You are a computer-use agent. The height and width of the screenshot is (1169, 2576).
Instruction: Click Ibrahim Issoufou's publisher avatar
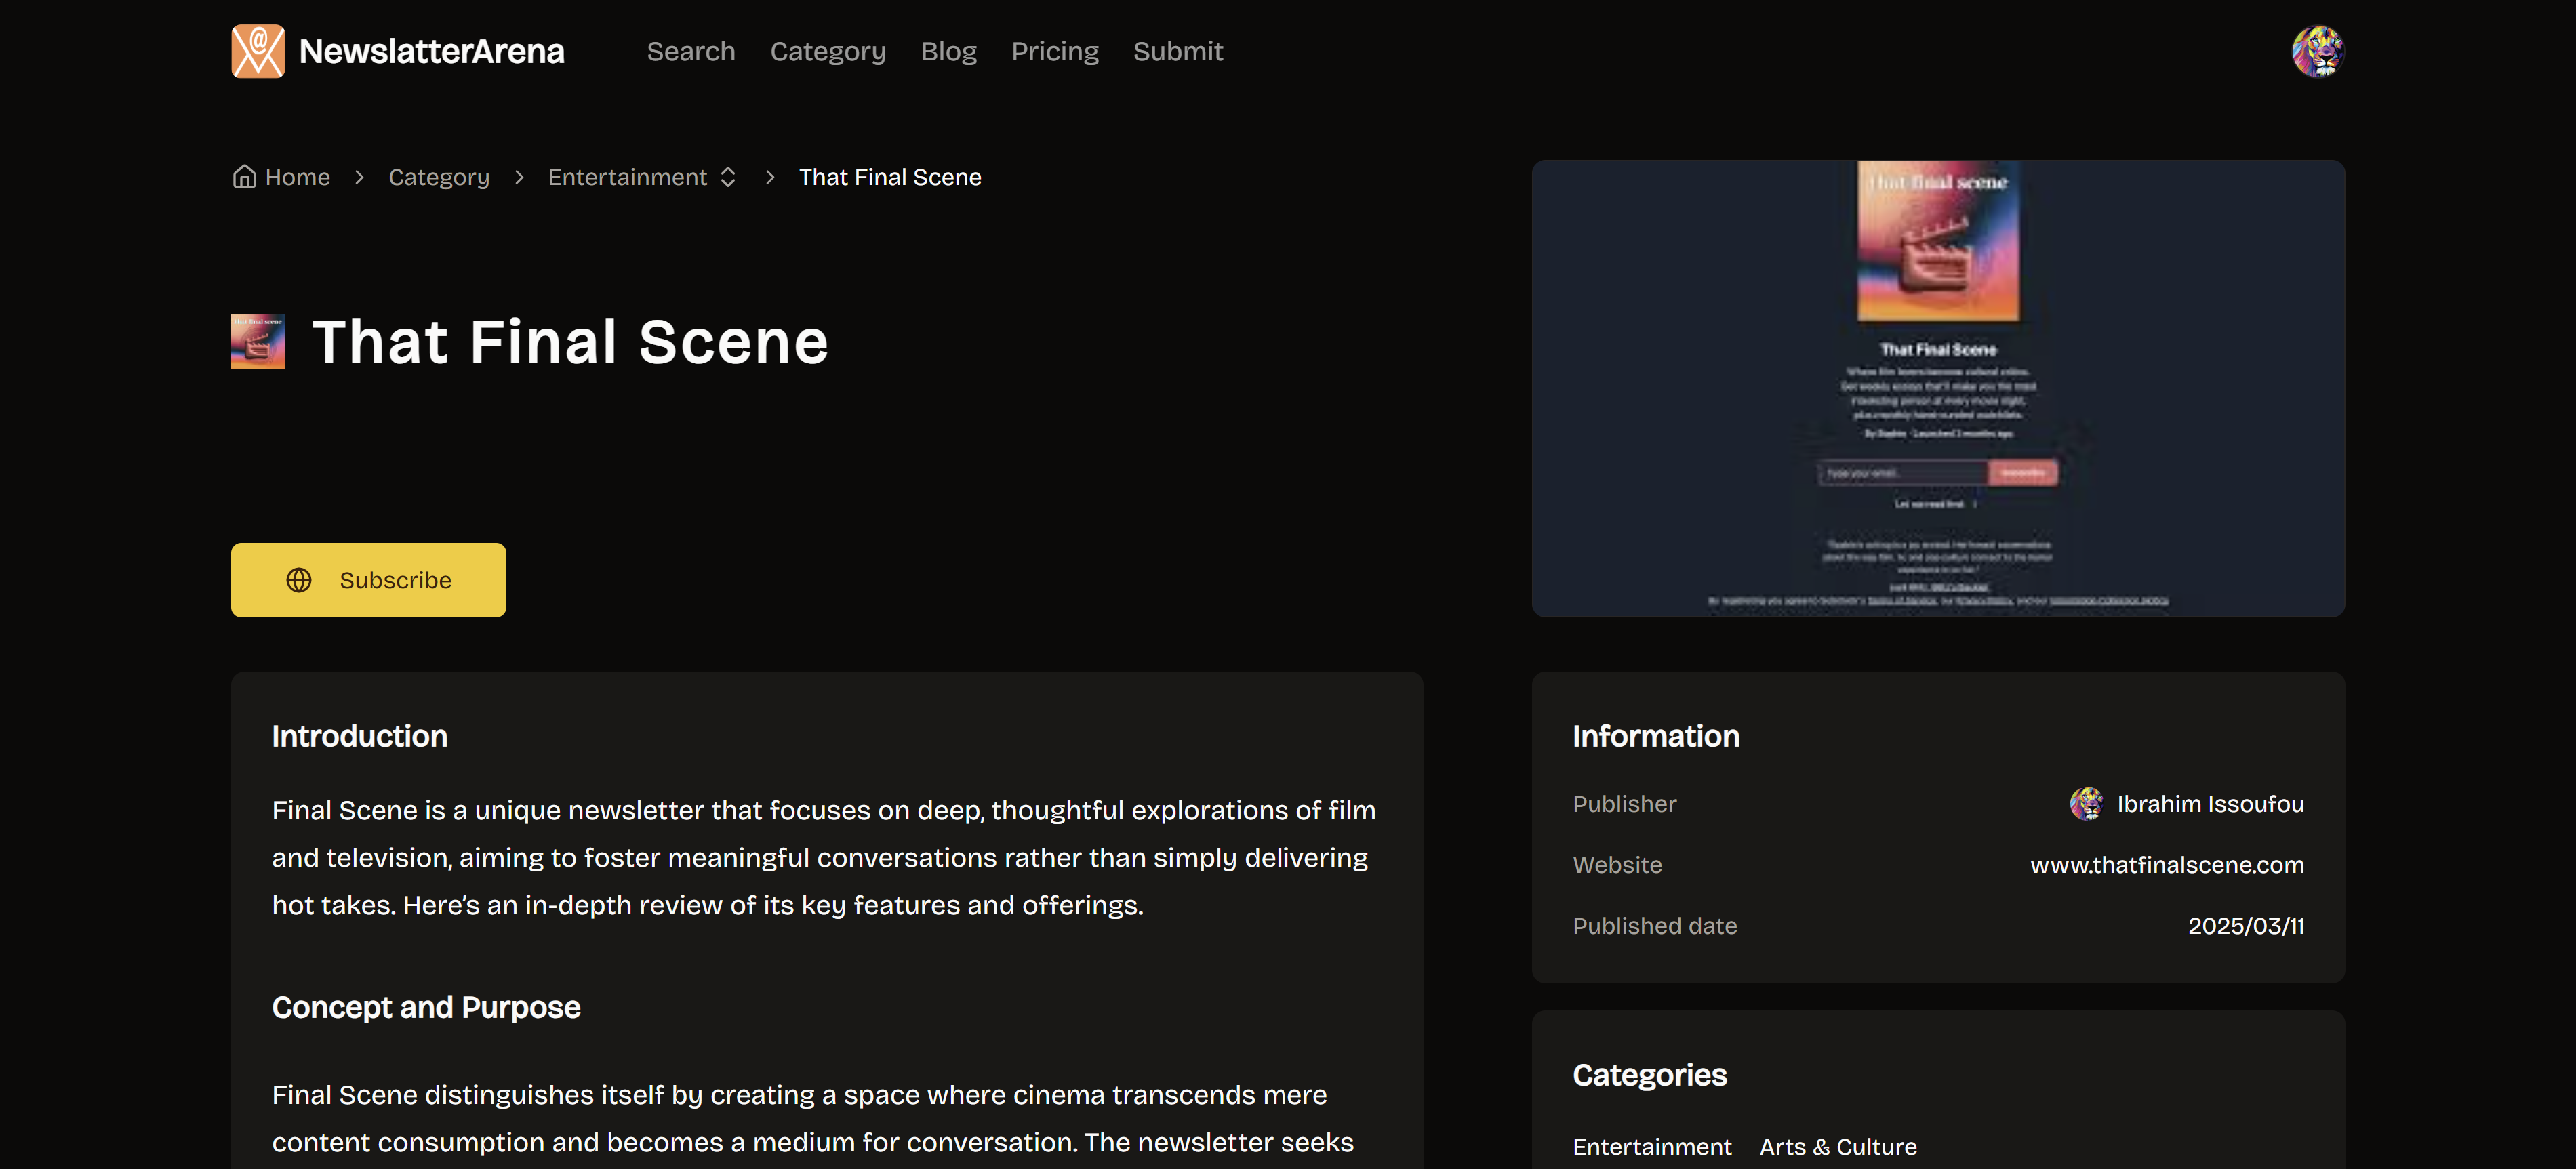pos(2086,804)
